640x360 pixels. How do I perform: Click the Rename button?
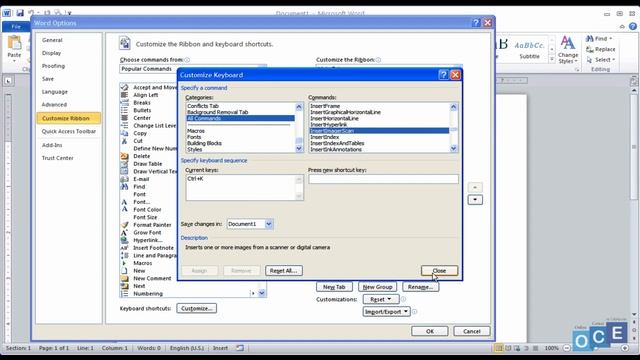click(x=420, y=287)
